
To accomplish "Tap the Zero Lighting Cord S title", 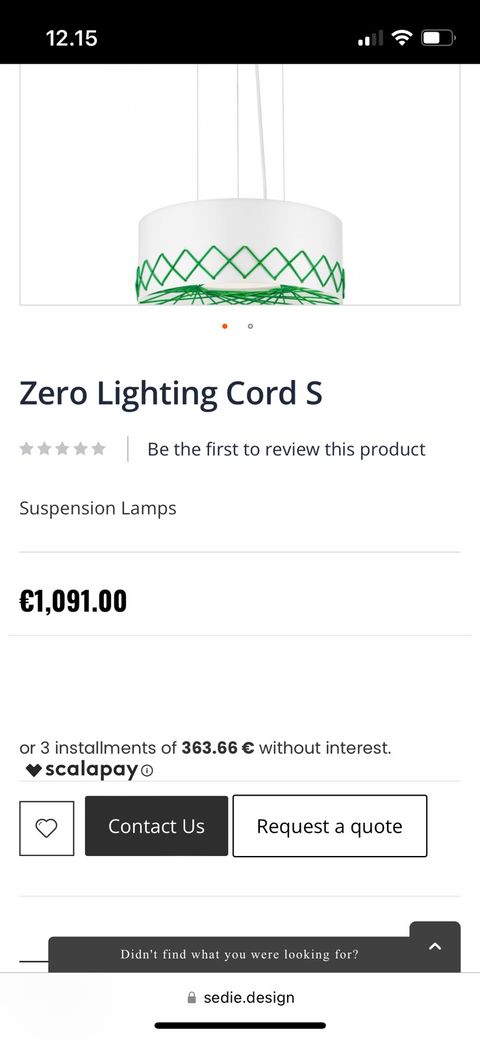I will pyautogui.click(x=171, y=394).
